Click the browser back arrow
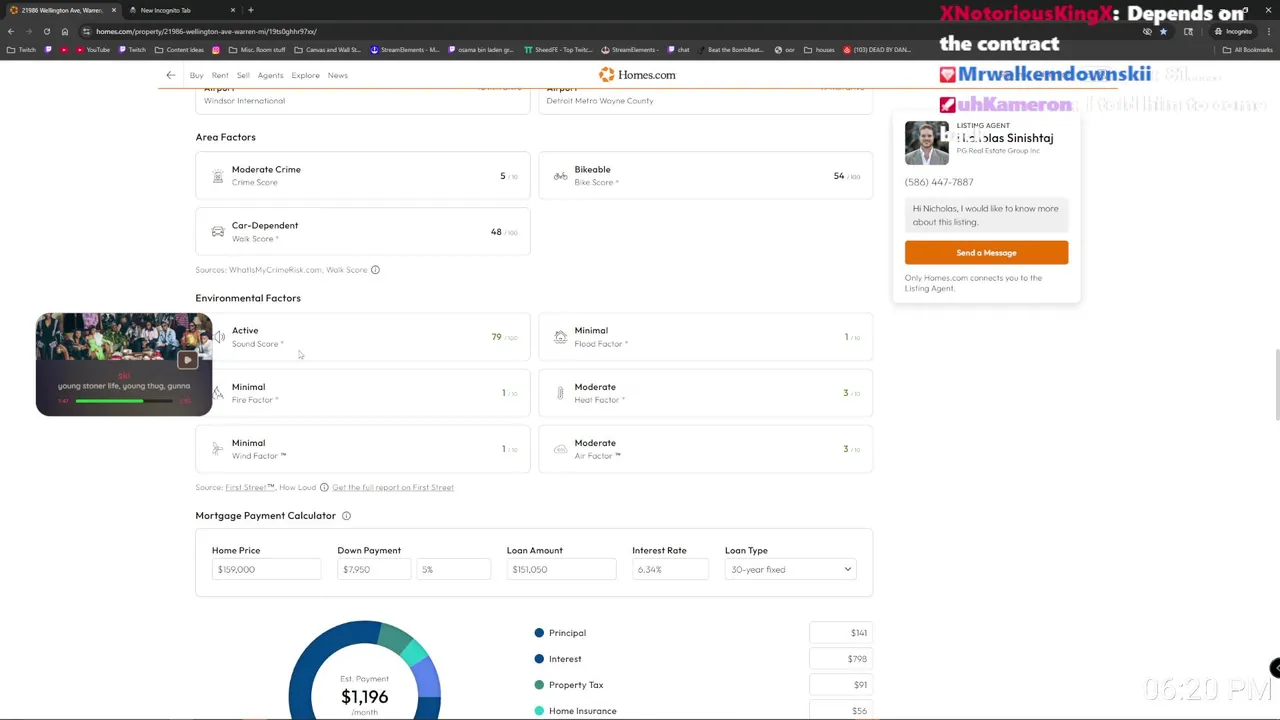1280x720 pixels. click(x=11, y=31)
